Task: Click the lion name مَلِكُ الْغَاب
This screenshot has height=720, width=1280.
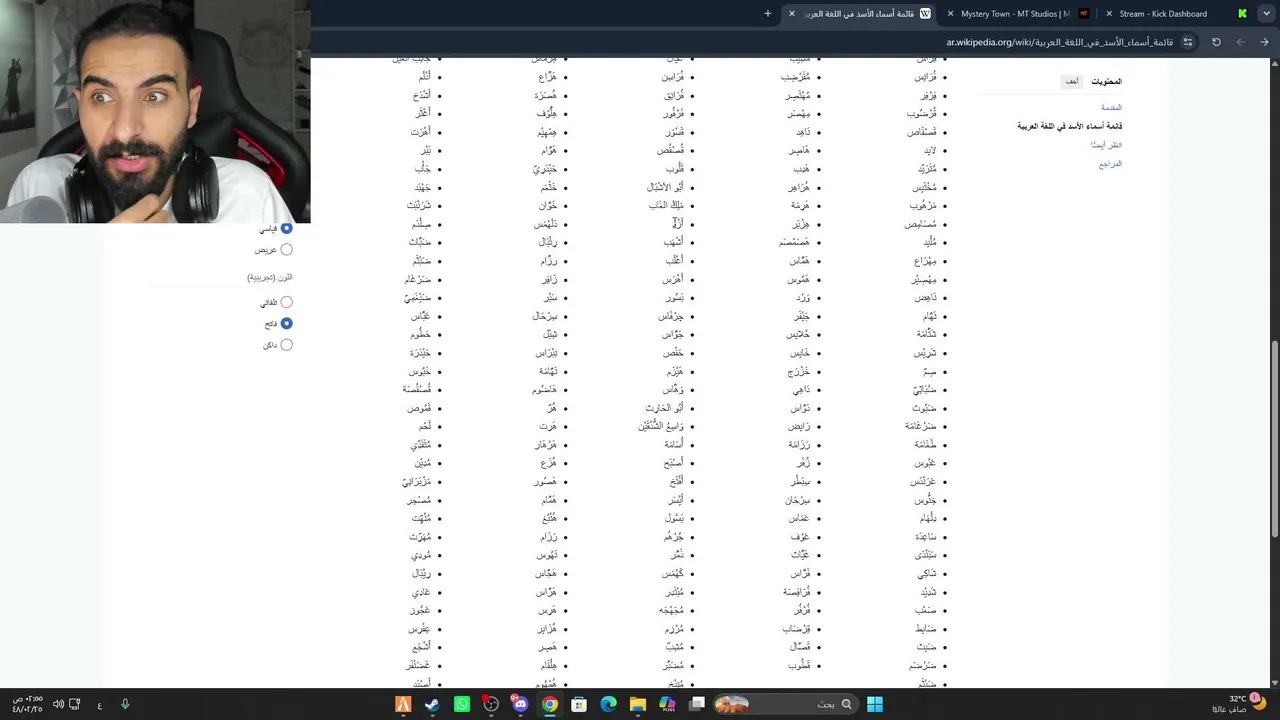Action: pyautogui.click(x=666, y=205)
